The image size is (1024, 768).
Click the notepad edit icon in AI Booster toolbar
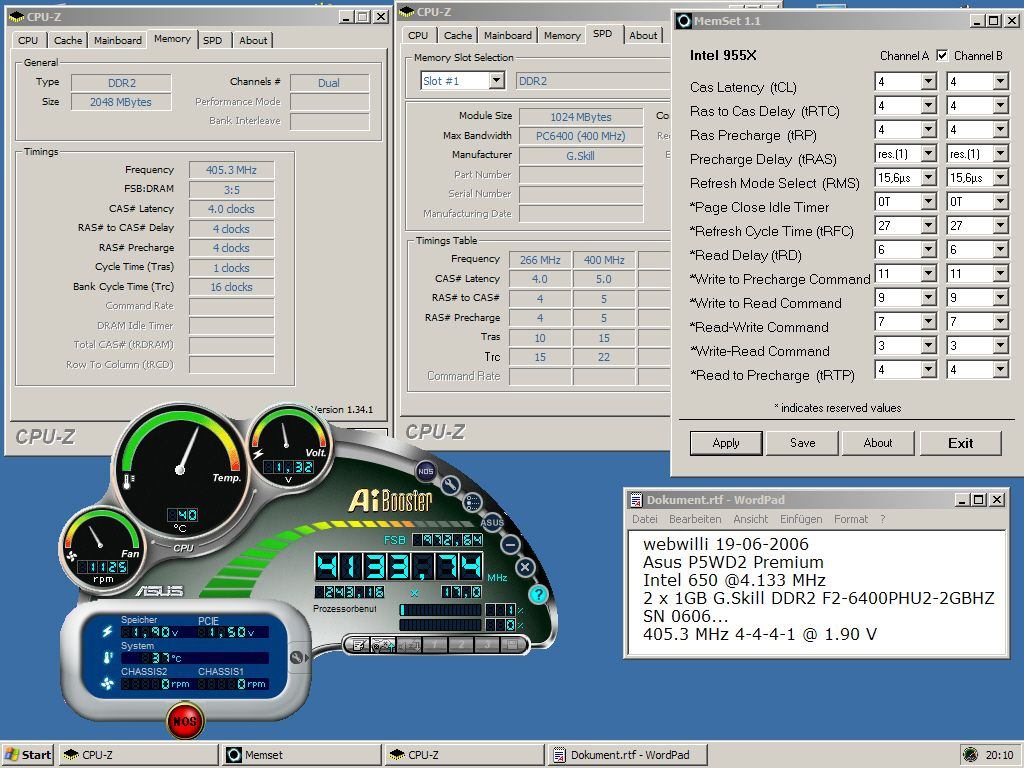(359, 645)
